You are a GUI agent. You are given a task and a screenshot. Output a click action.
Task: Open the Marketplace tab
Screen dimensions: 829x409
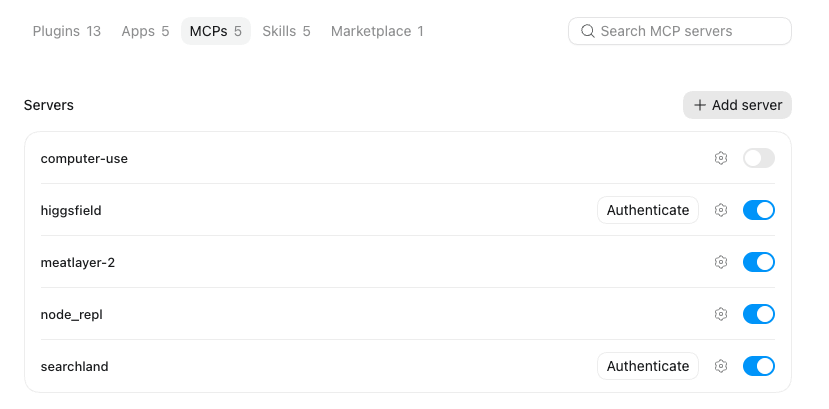(x=377, y=31)
